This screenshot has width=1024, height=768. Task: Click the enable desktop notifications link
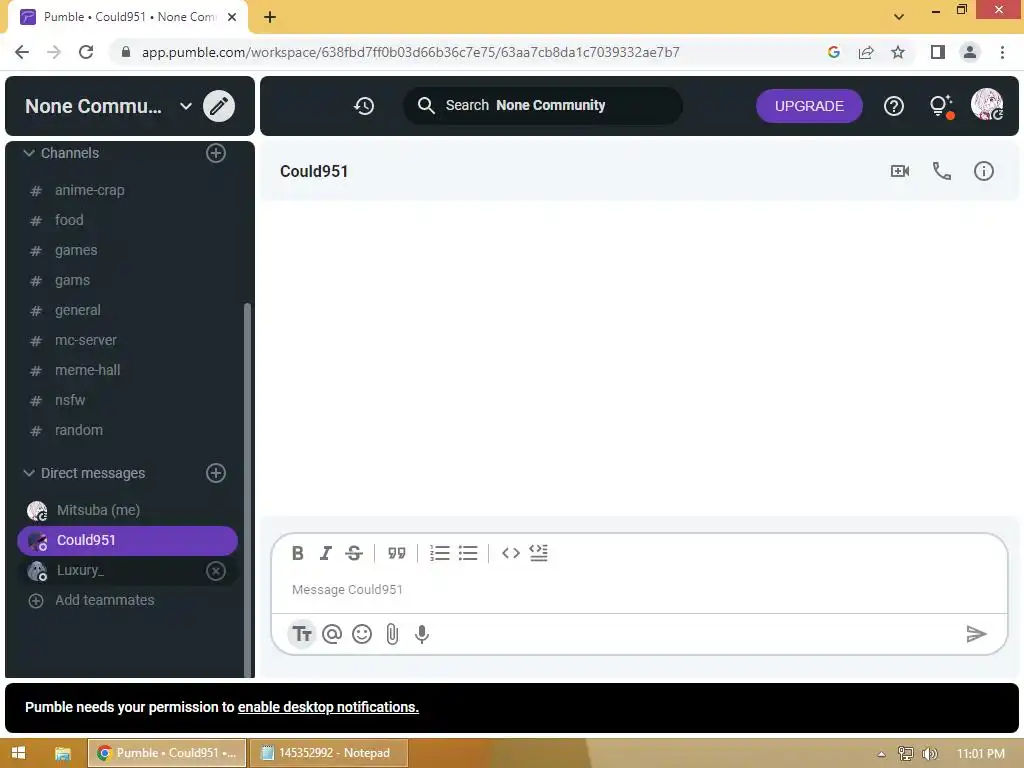[x=328, y=707]
